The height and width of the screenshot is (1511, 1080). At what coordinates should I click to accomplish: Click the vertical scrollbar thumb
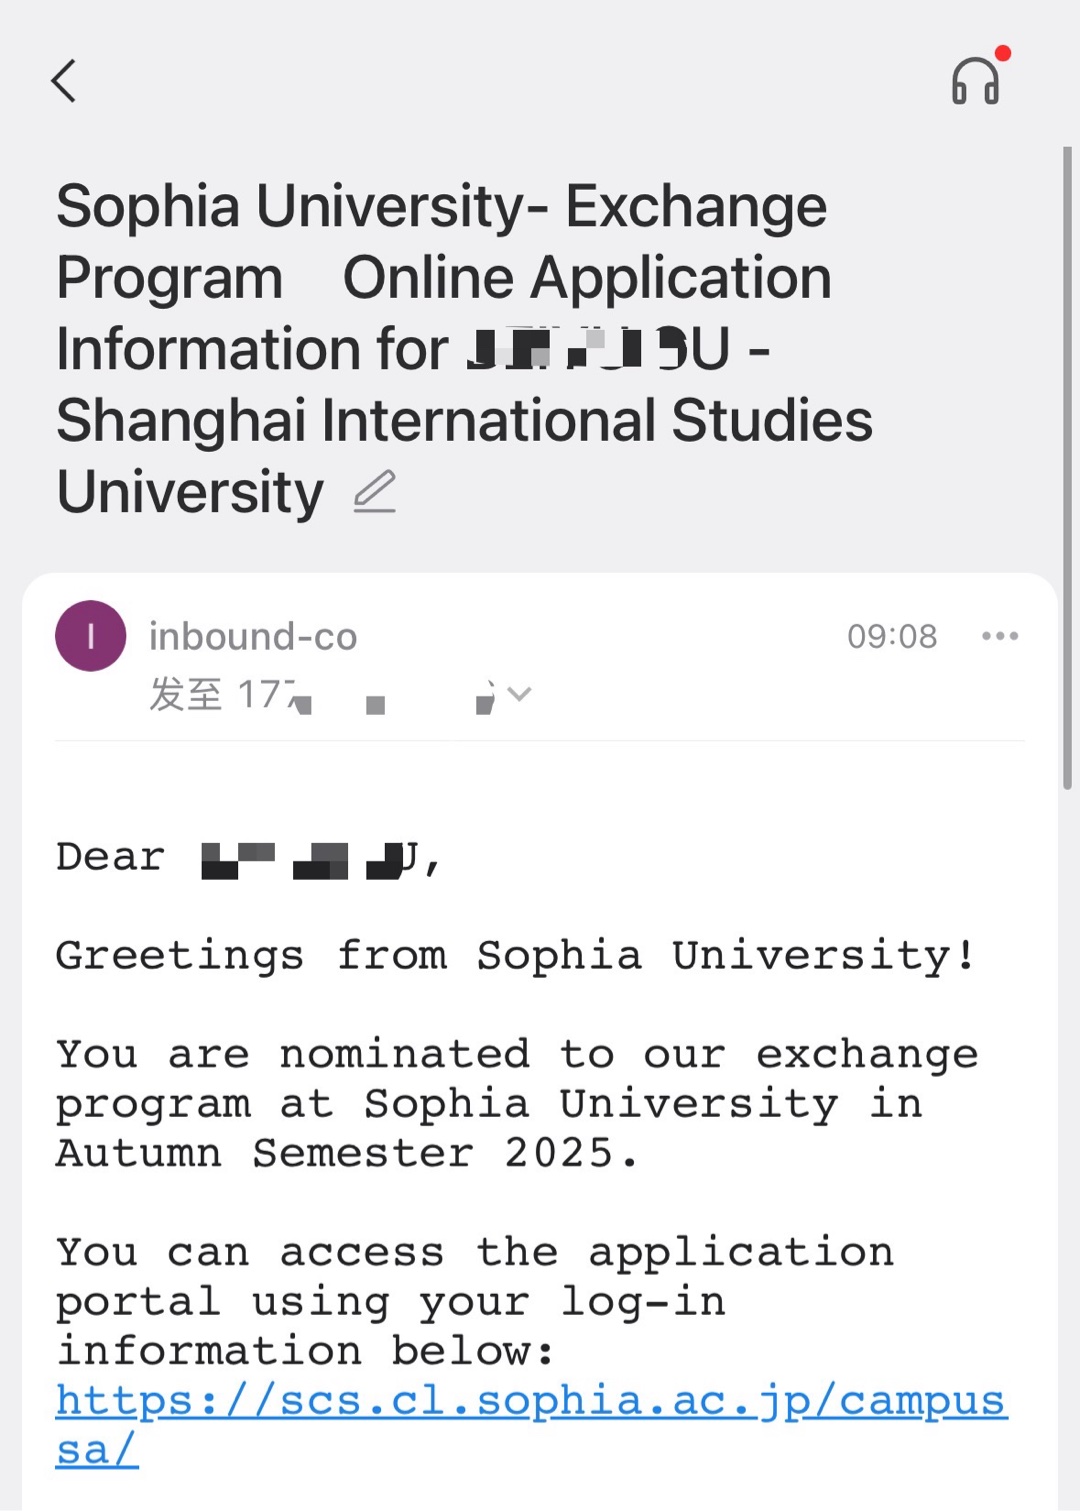[x=1067, y=468]
